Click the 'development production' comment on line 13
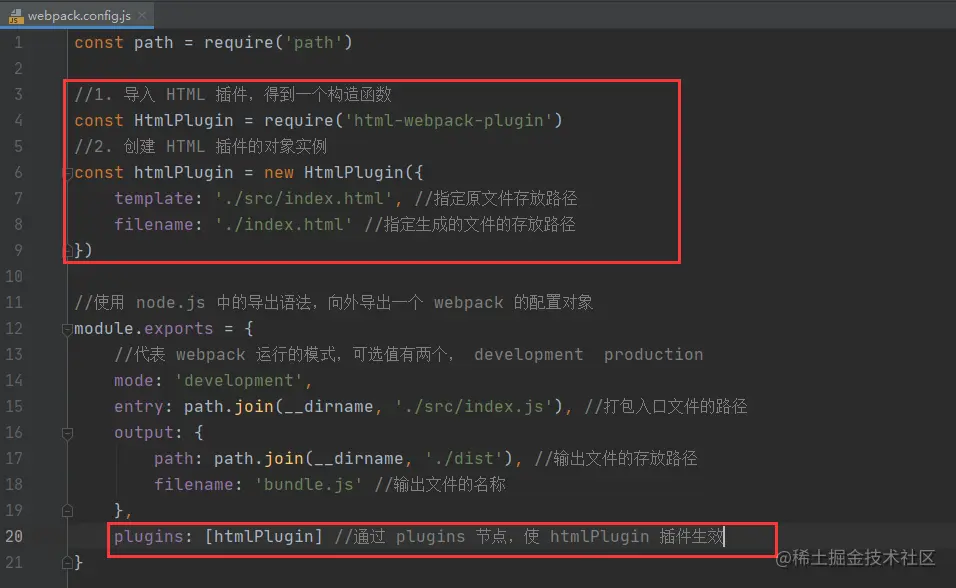This screenshot has height=588, width=956. click(588, 354)
